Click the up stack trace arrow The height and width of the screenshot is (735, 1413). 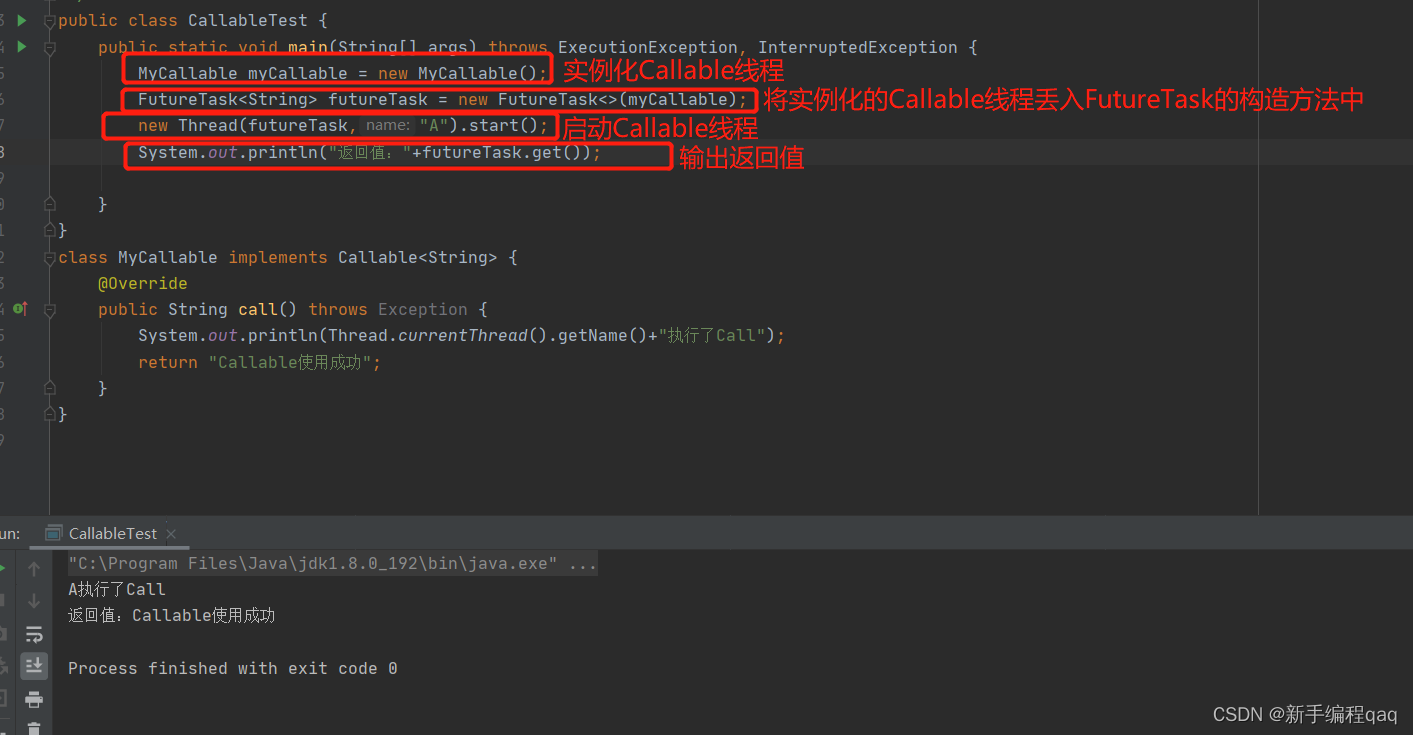pos(34,568)
